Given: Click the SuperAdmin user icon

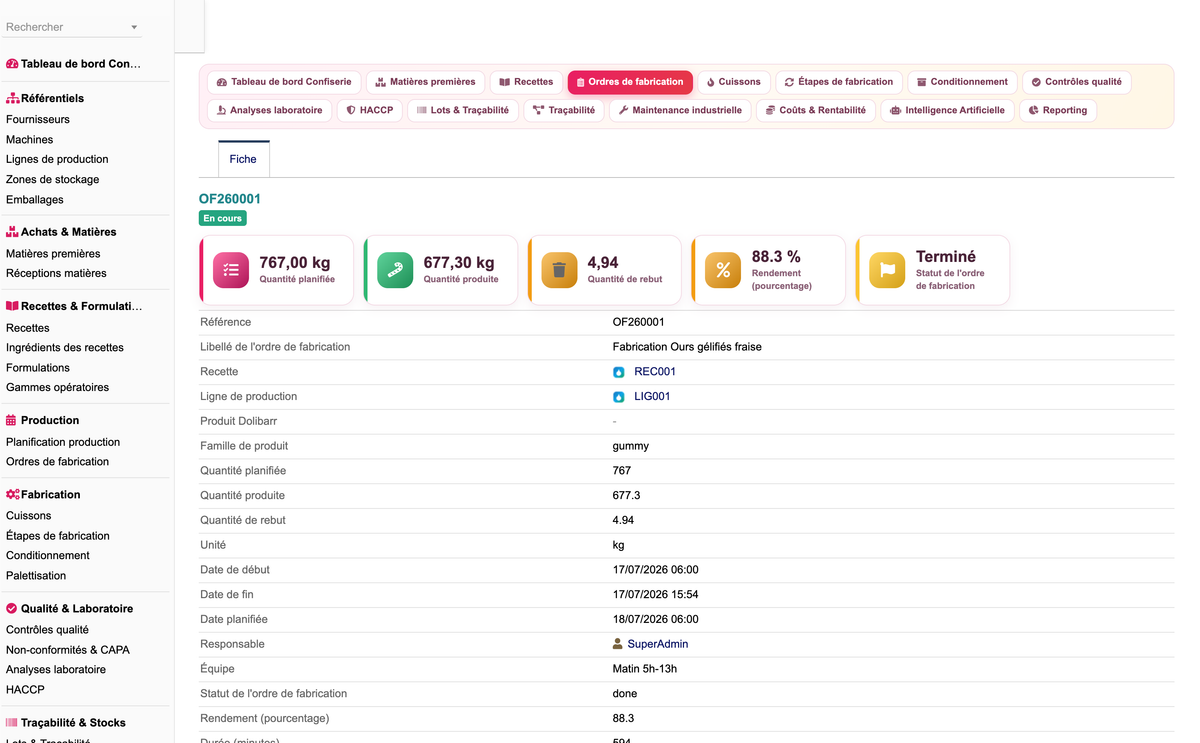Looking at the screenshot, I should click(x=618, y=644).
